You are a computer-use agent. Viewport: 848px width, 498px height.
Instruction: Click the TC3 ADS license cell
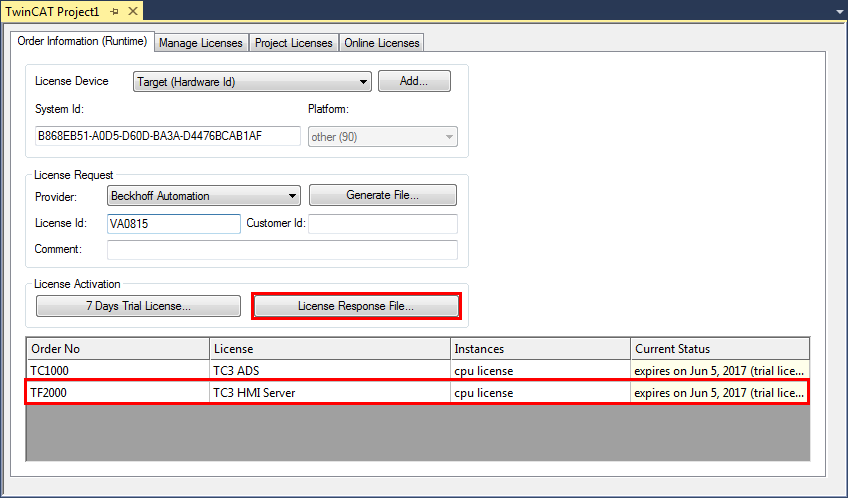point(330,371)
